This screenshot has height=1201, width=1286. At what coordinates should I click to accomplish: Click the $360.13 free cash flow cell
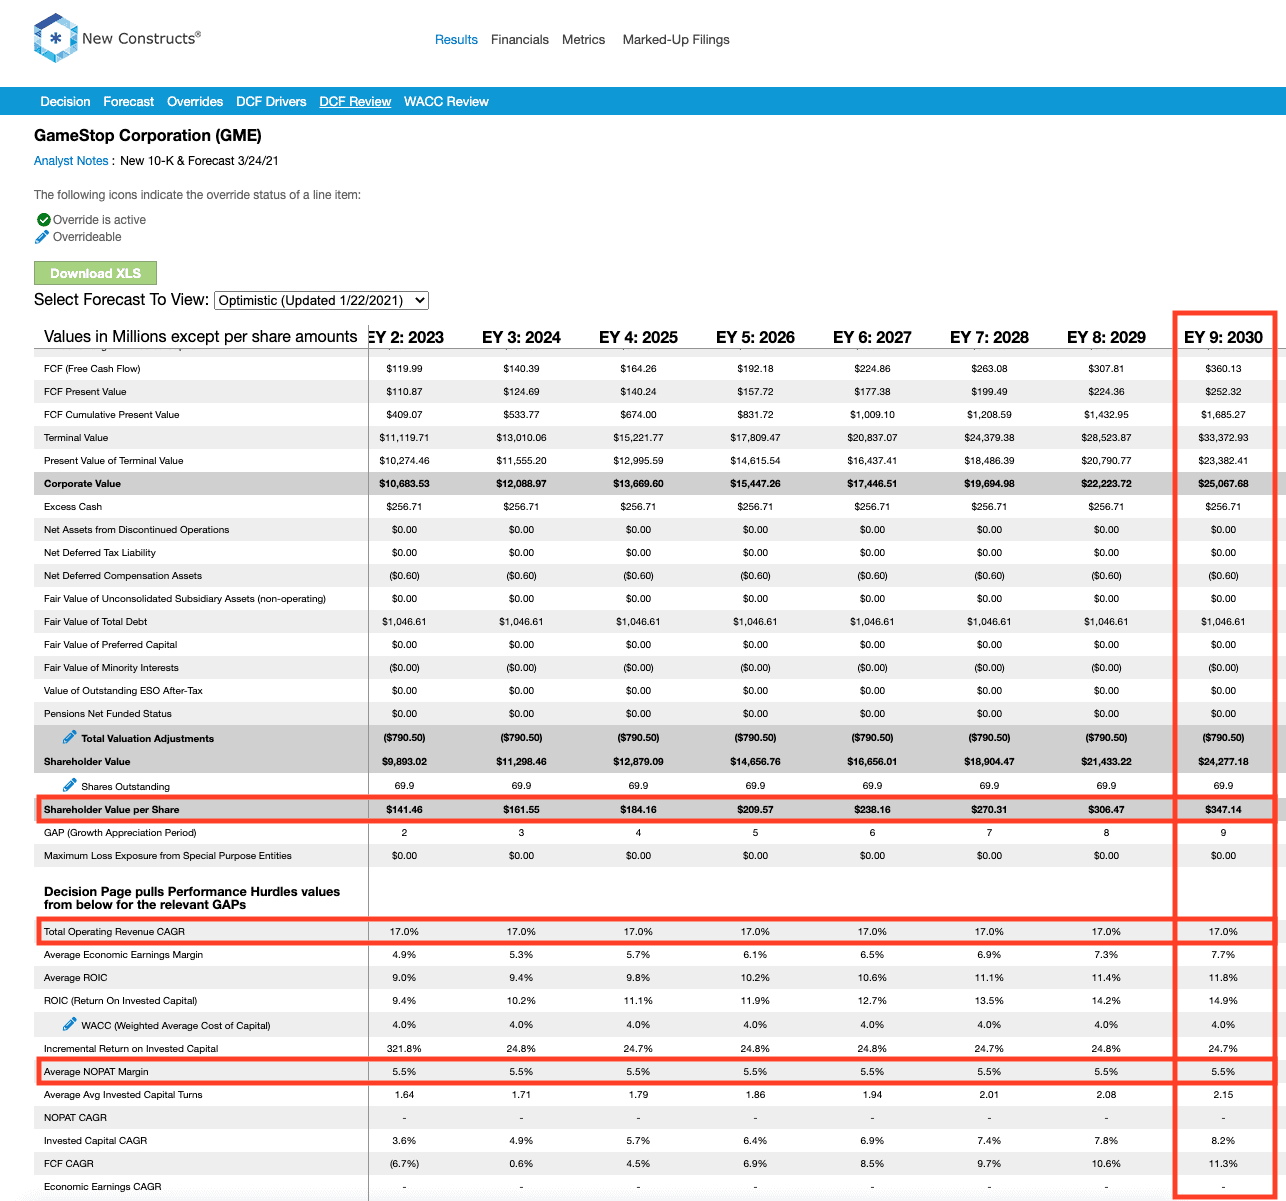pyautogui.click(x=1223, y=369)
